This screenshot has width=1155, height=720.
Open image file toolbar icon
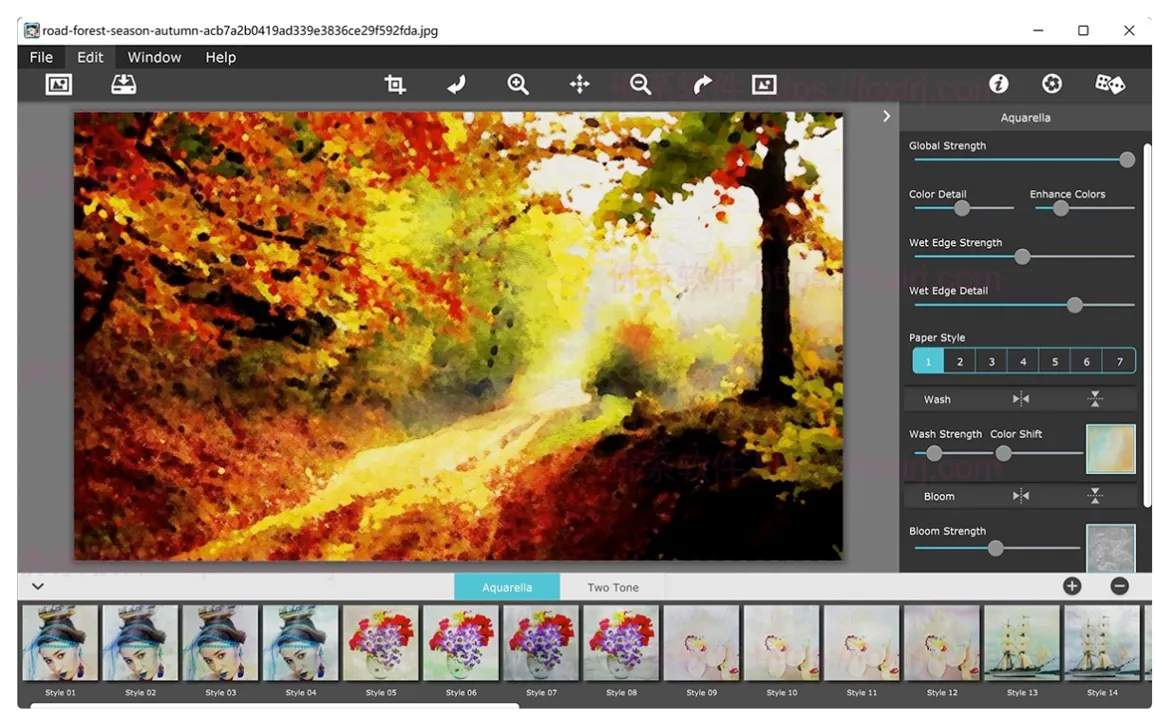click(59, 85)
